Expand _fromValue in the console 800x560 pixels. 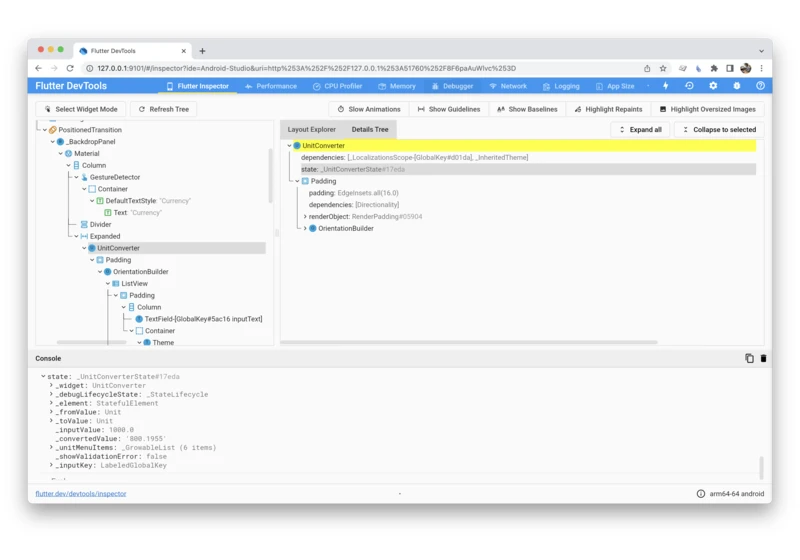[x=51, y=412]
